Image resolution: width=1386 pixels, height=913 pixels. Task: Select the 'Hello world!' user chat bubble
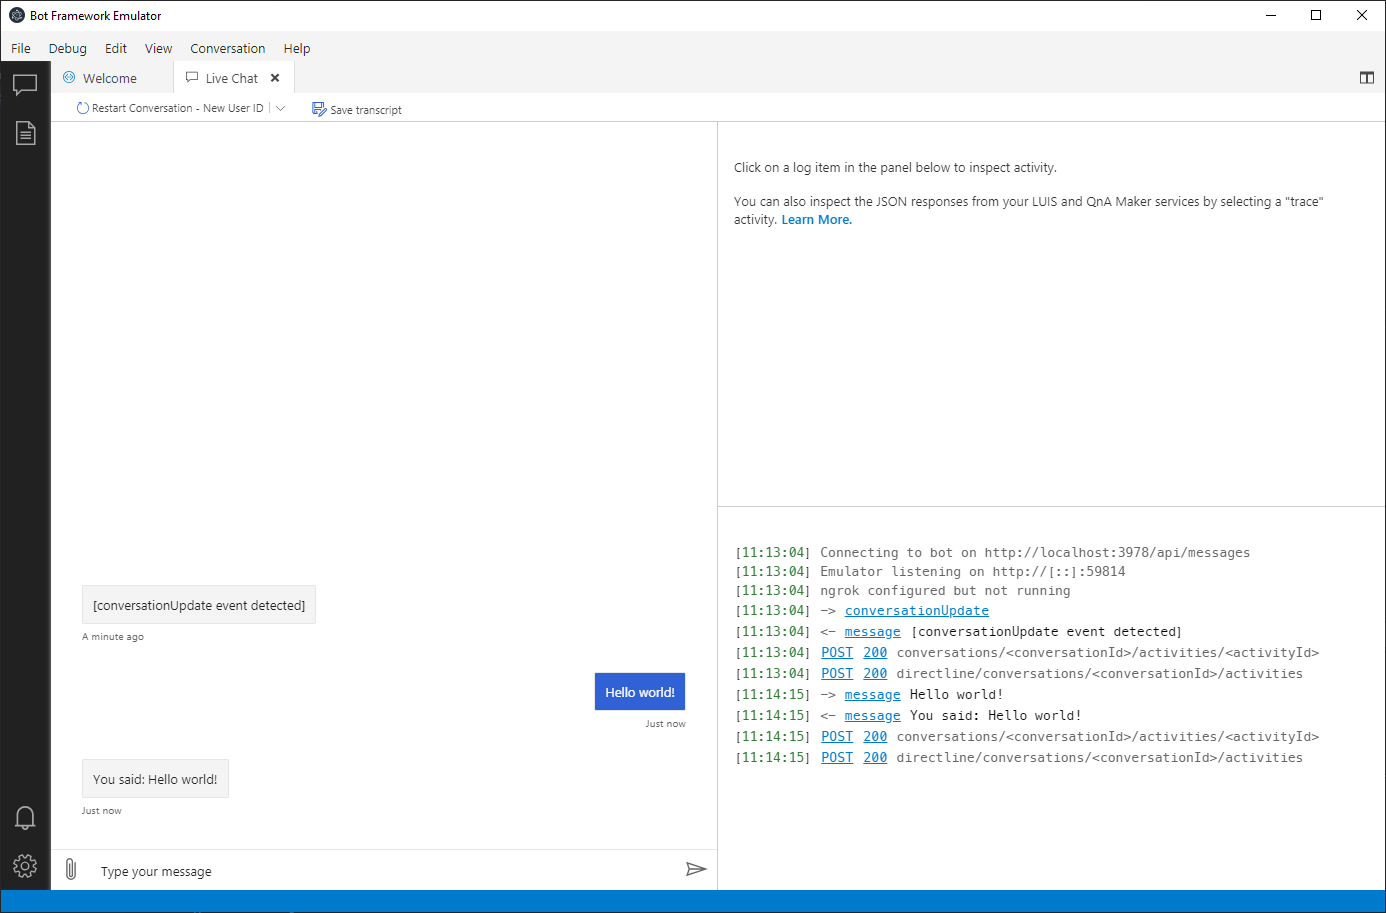tap(640, 692)
